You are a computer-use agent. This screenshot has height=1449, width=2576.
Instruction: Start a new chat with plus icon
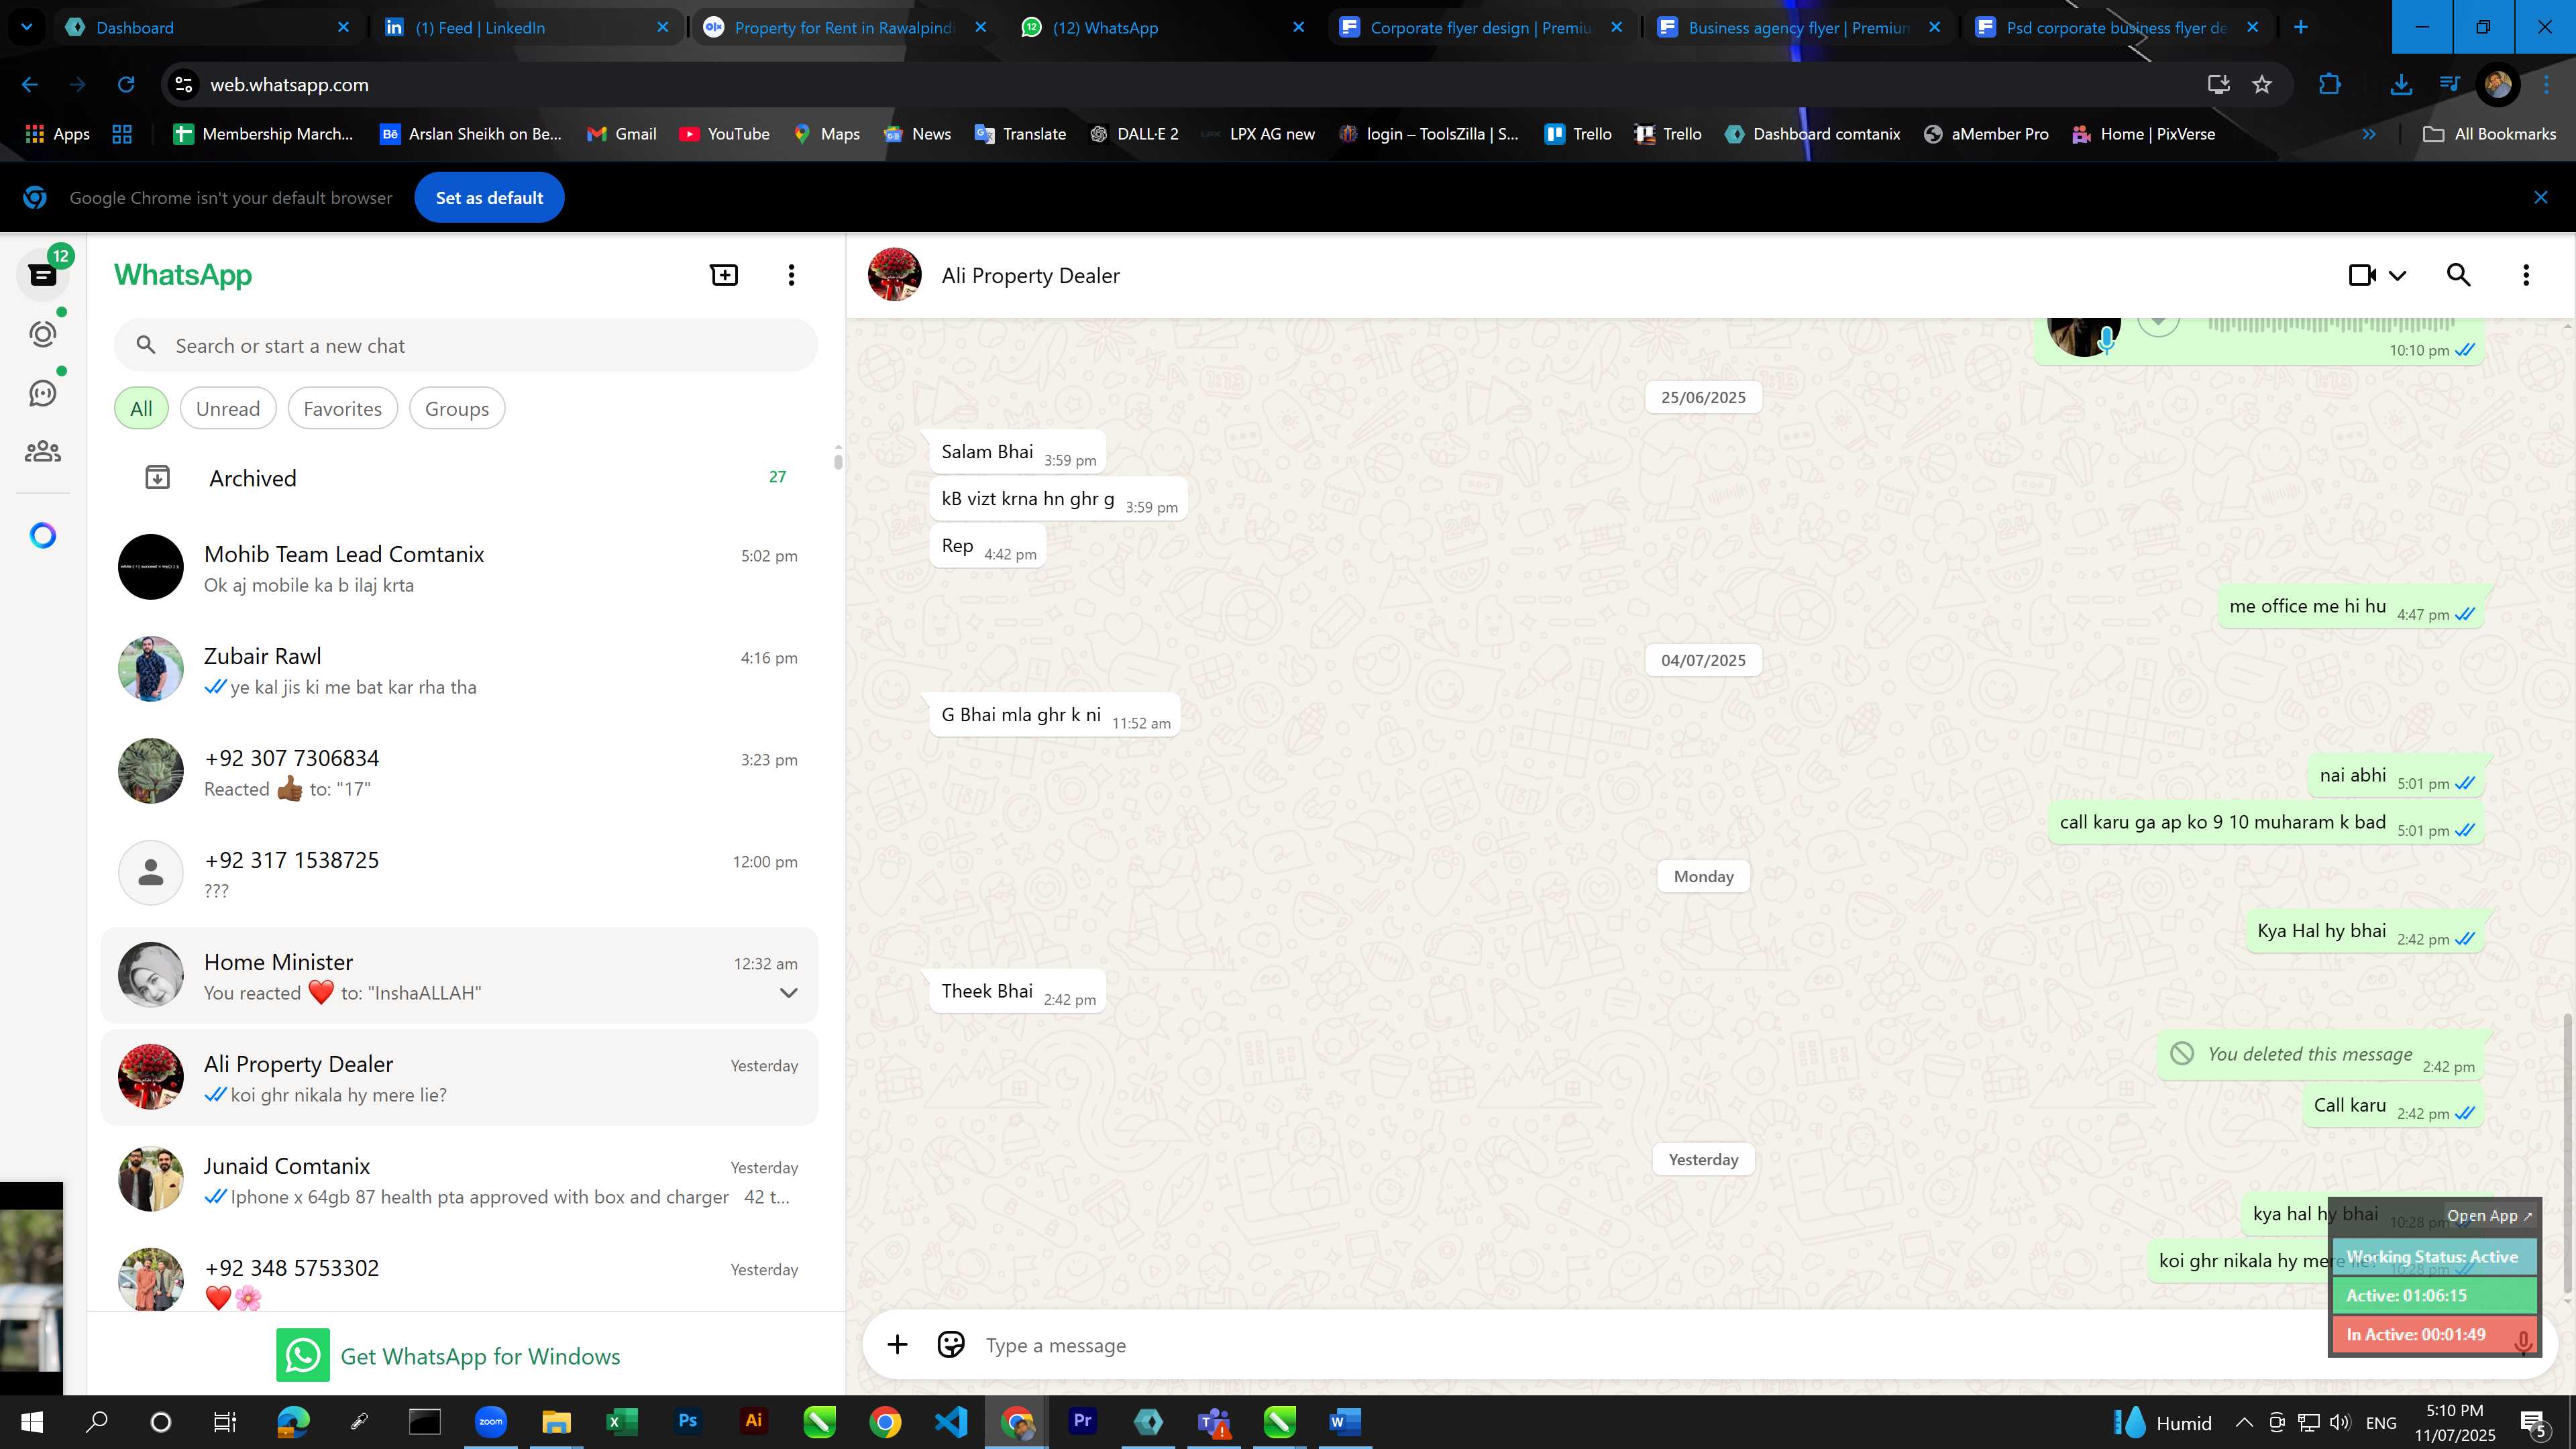point(724,275)
